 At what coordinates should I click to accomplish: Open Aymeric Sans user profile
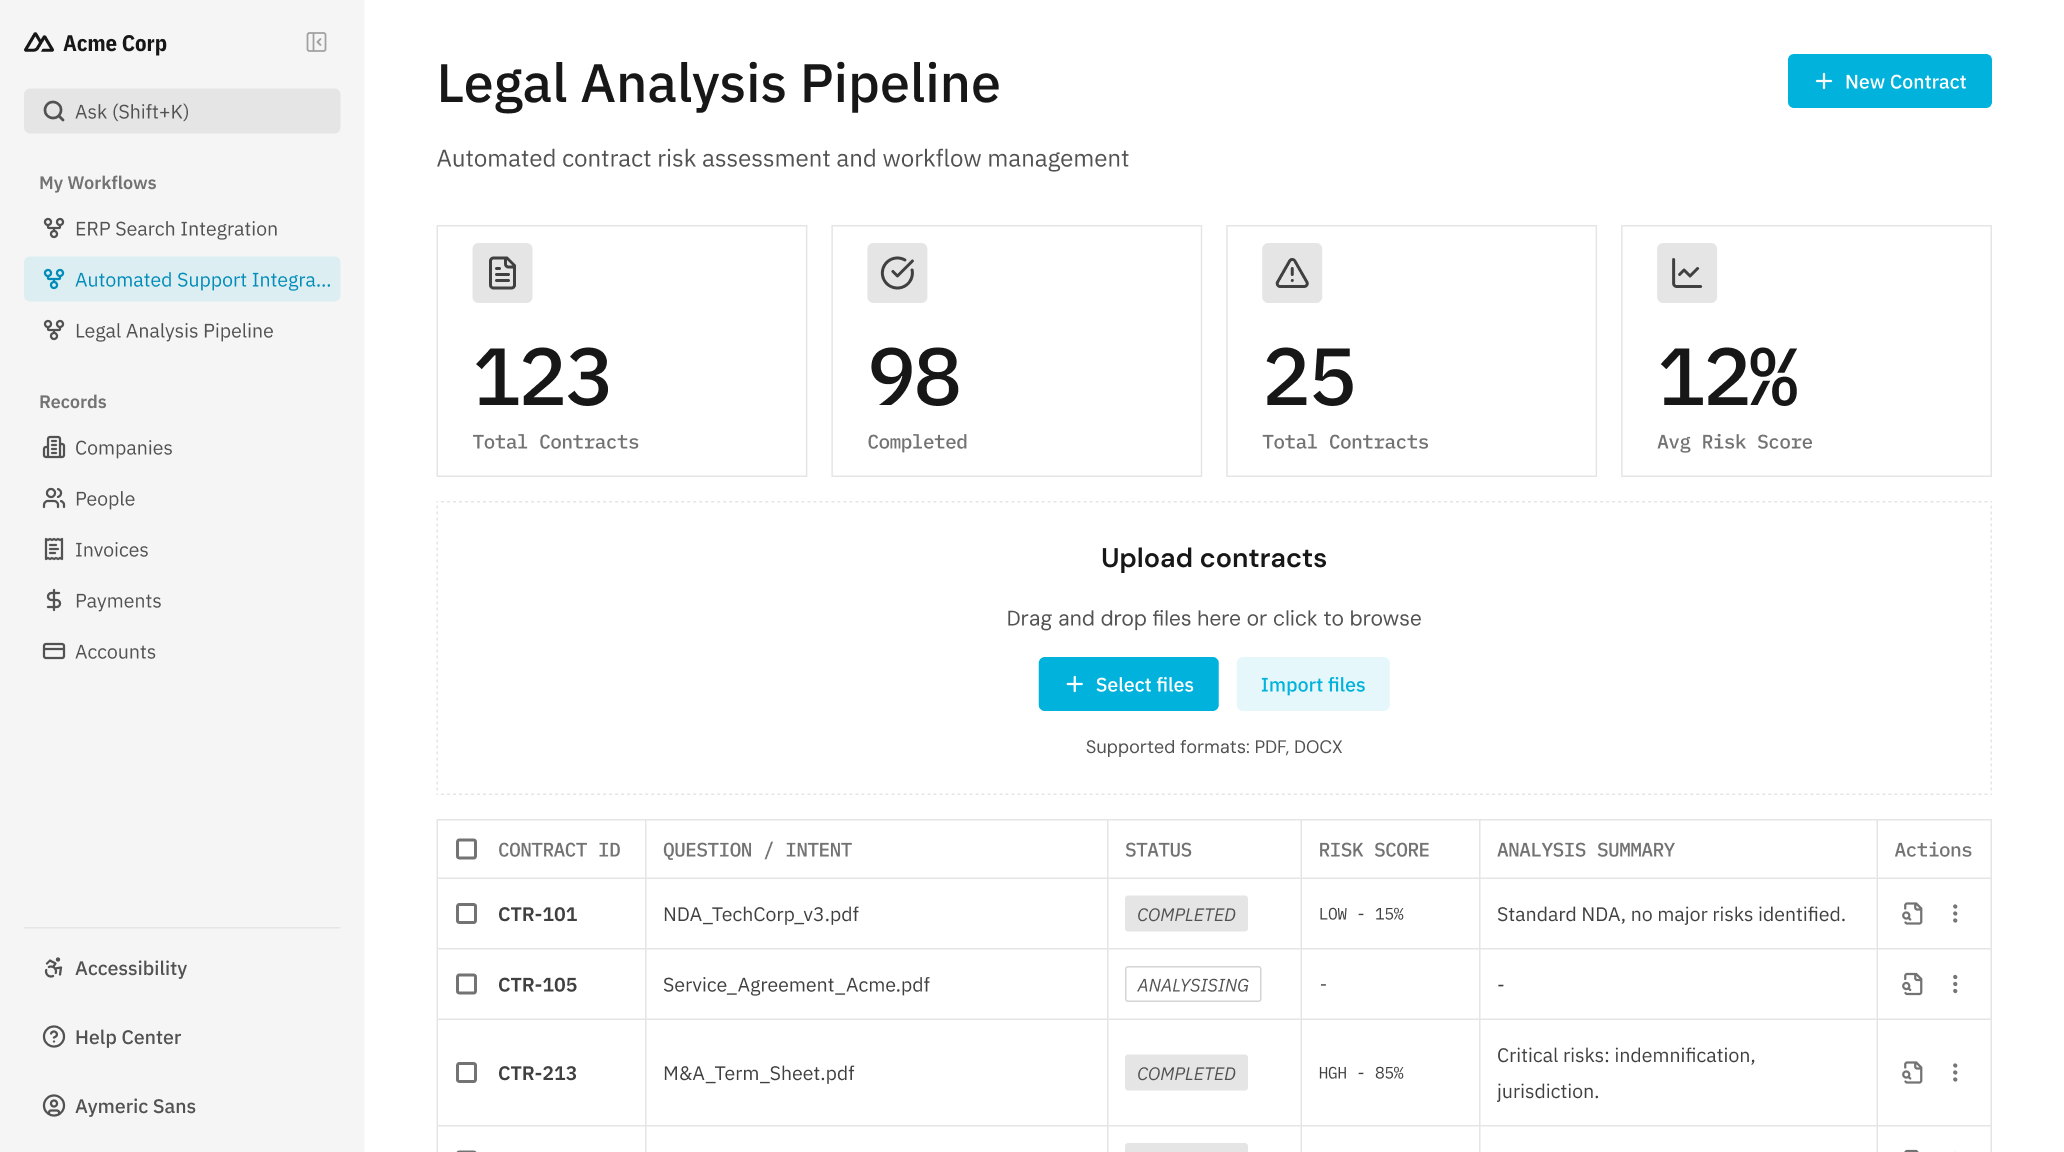[135, 1106]
